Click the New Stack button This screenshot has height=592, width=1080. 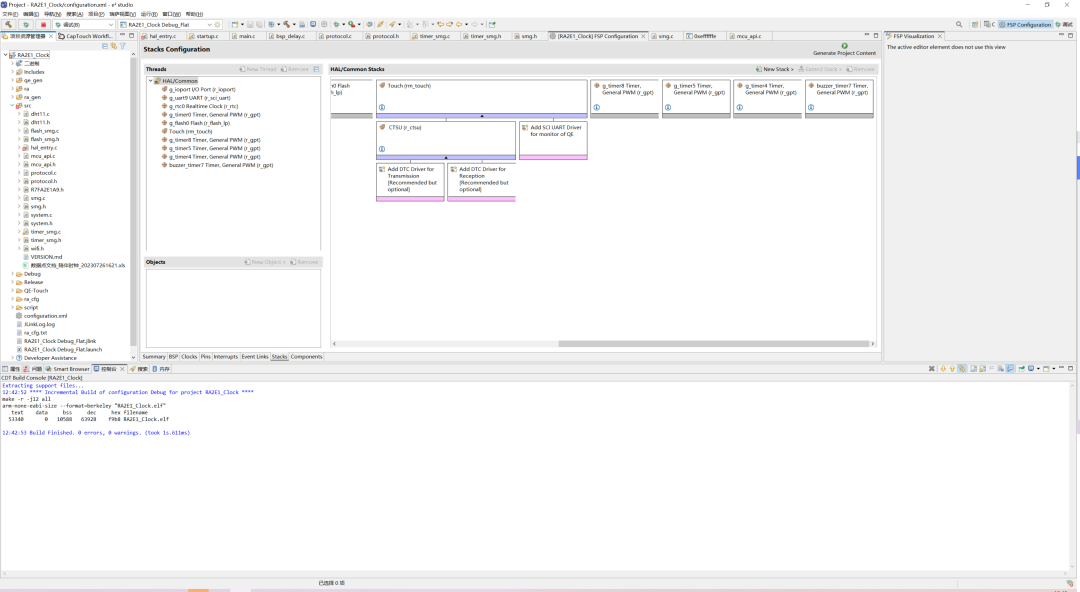pos(778,69)
